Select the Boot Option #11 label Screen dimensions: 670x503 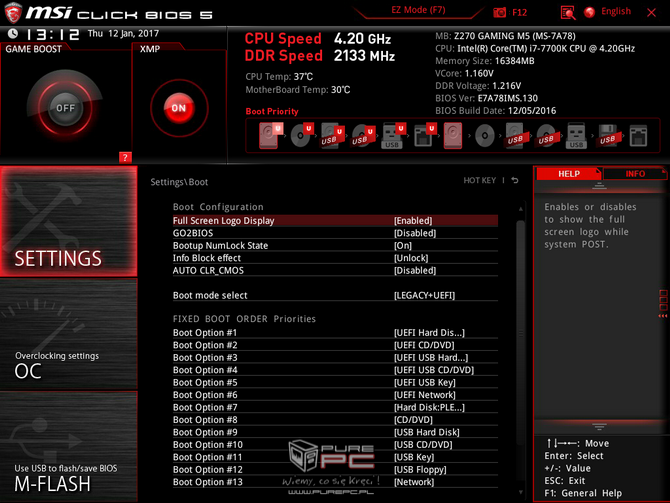coord(208,457)
